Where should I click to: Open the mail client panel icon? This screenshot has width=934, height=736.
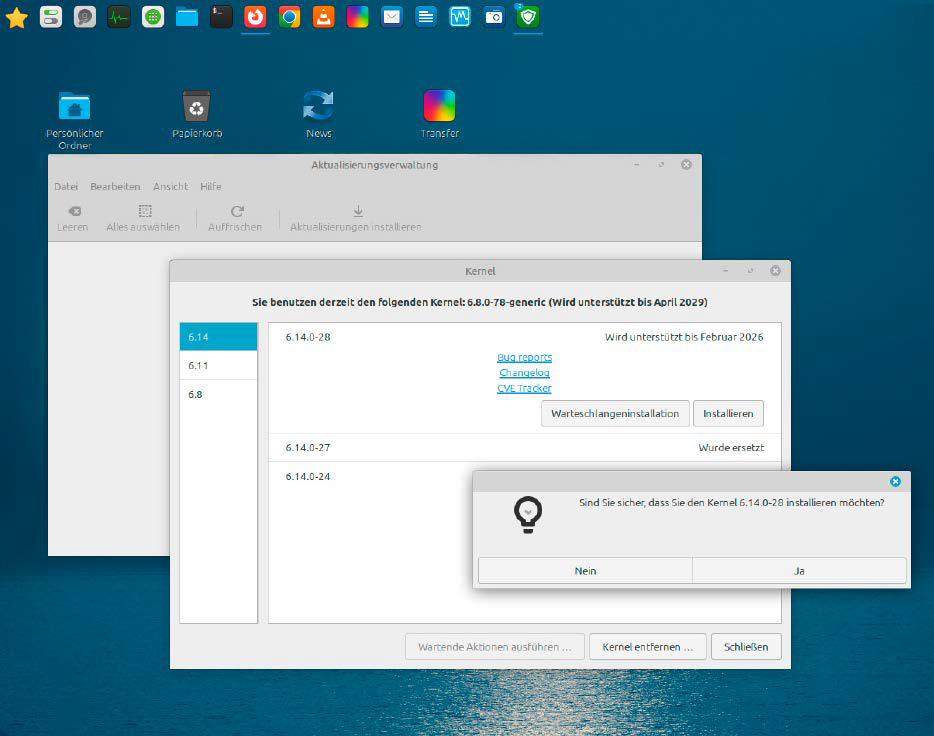pos(391,16)
